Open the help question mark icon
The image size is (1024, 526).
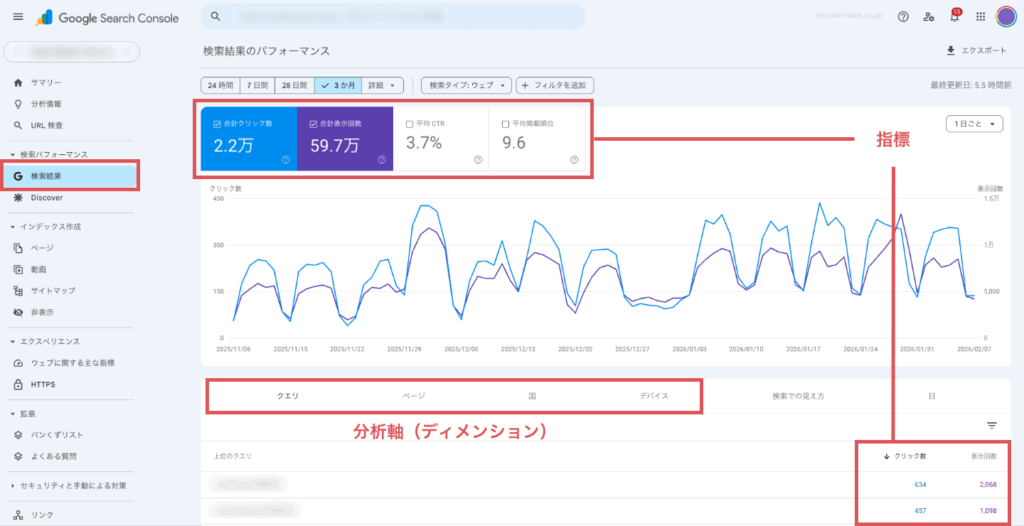tap(903, 17)
